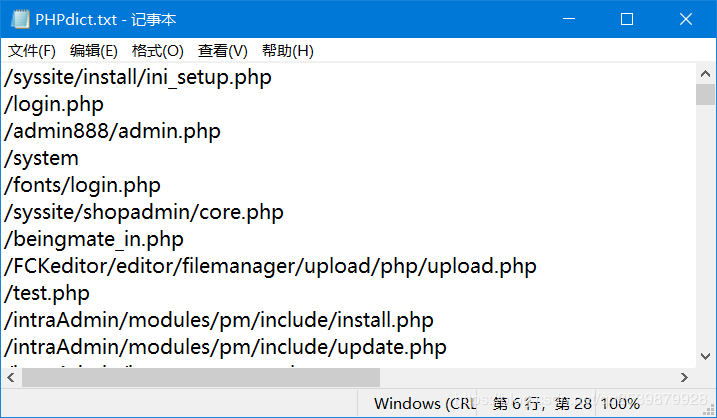The width and height of the screenshot is (717, 418).
Task: Open the 查看(V) menu
Action: point(222,51)
